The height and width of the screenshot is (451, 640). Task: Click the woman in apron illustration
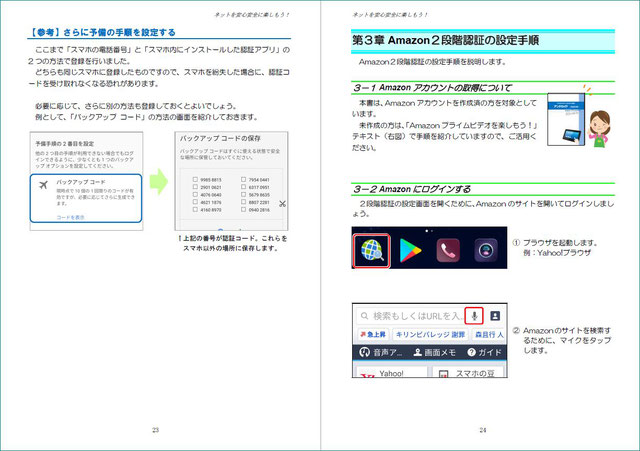[599, 128]
